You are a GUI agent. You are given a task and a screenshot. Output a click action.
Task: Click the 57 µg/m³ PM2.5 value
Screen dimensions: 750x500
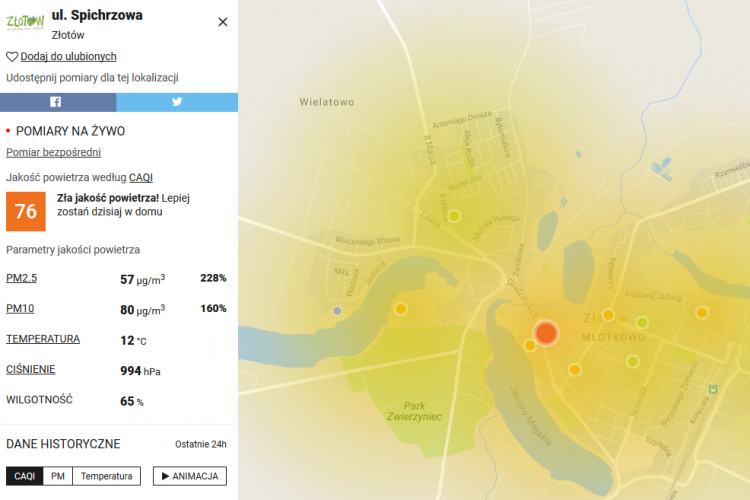(143, 279)
